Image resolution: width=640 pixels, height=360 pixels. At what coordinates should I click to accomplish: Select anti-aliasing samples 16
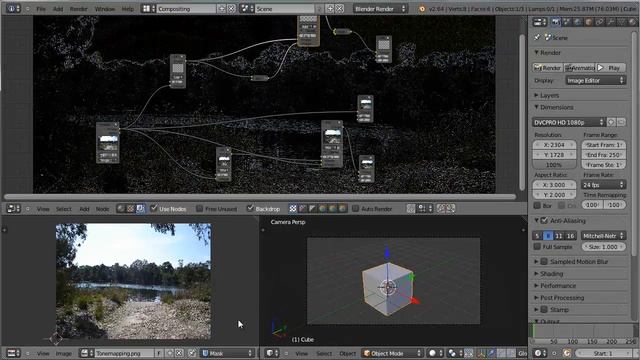click(571, 236)
